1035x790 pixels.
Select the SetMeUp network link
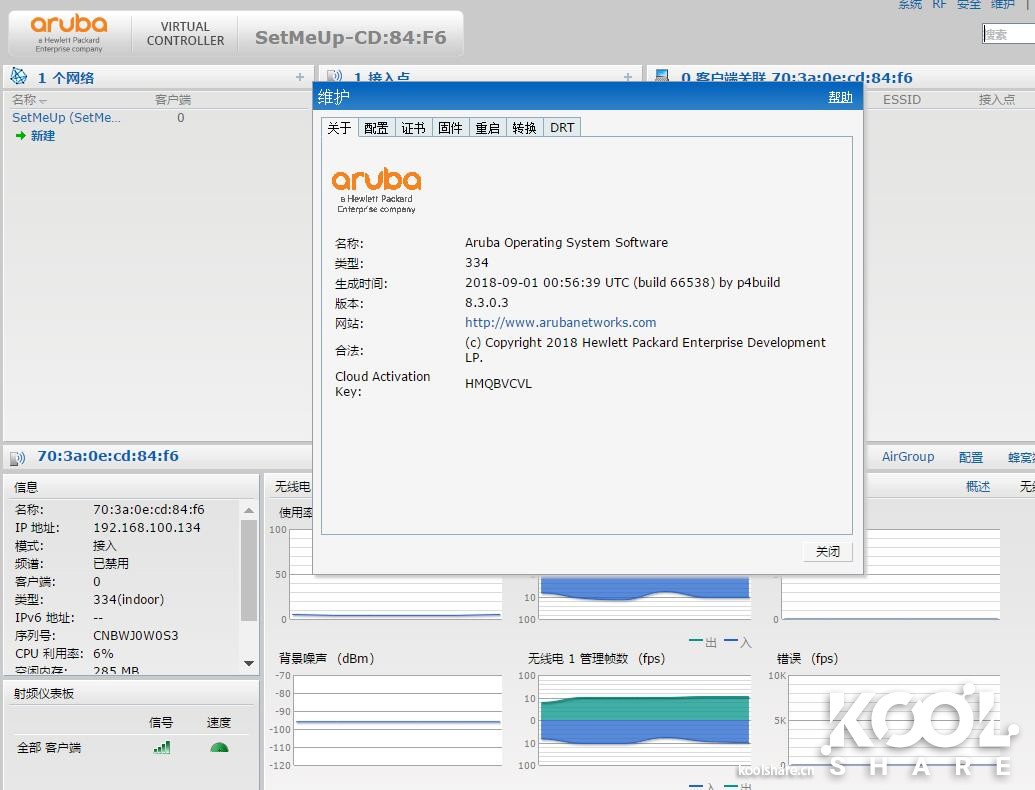coord(67,117)
